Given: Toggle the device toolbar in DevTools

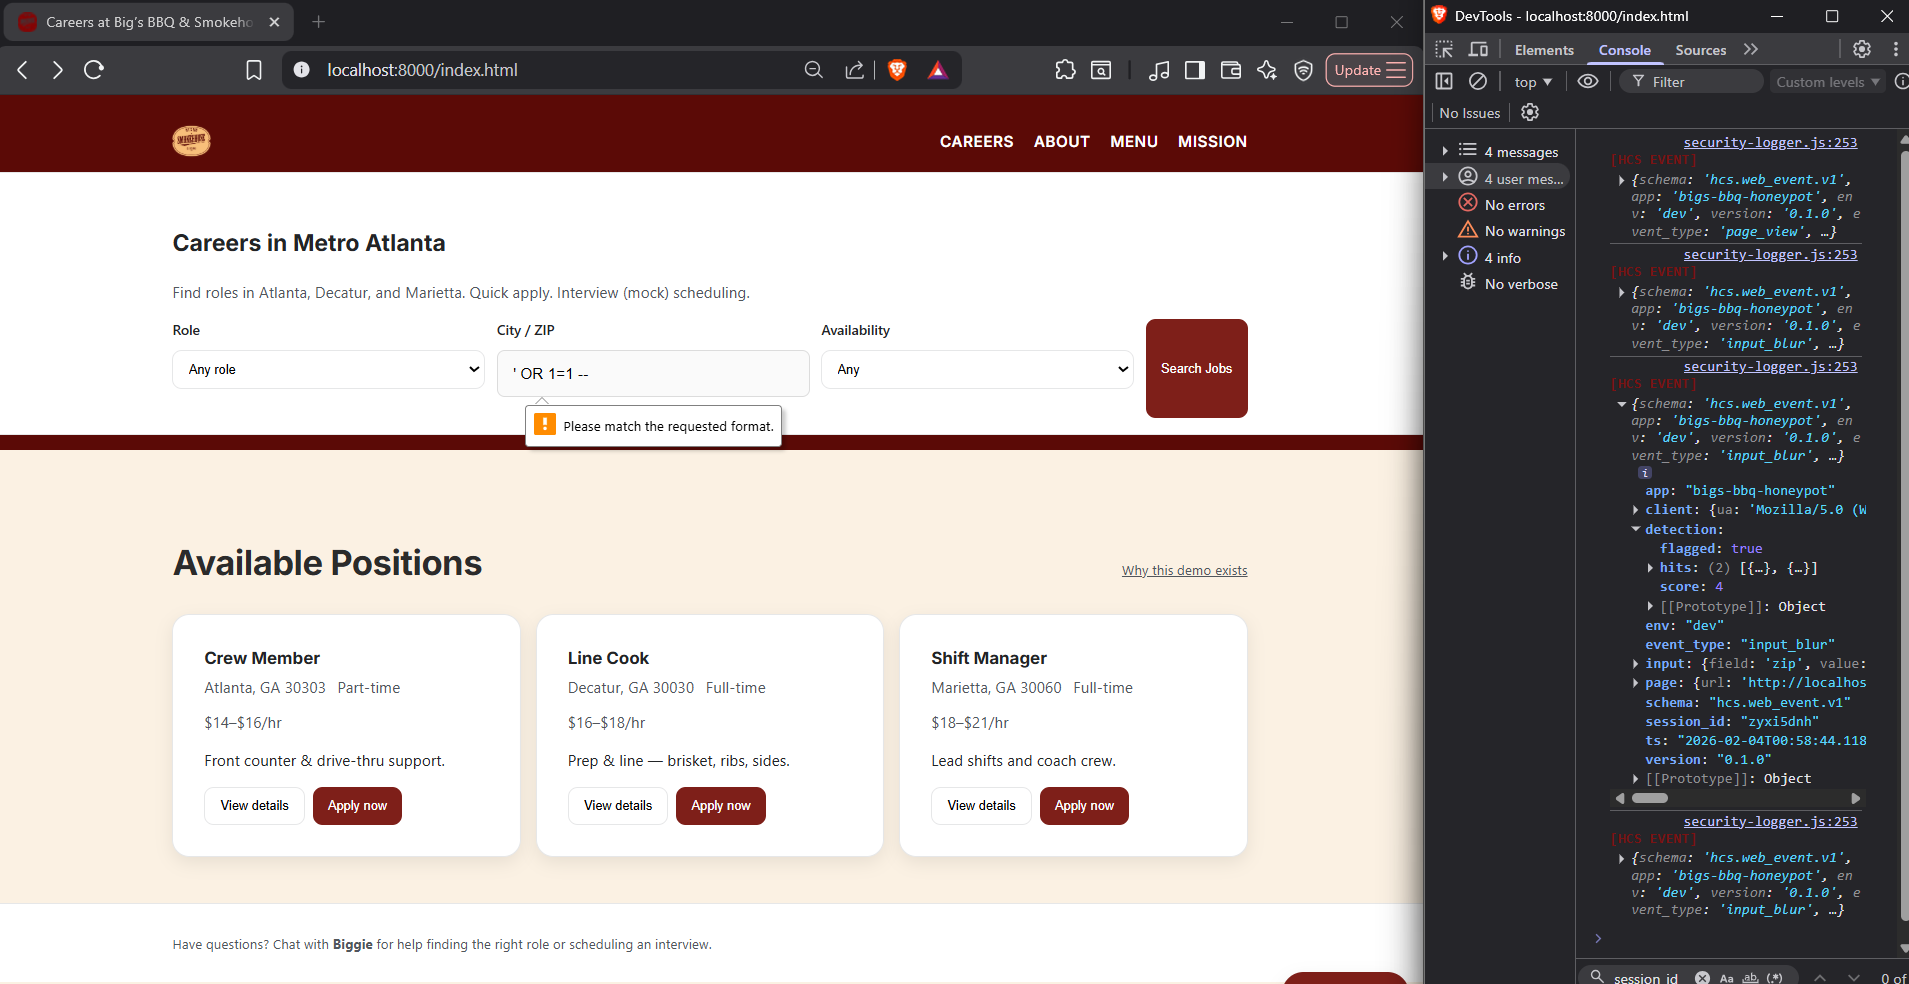Looking at the screenshot, I should 1478,50.
